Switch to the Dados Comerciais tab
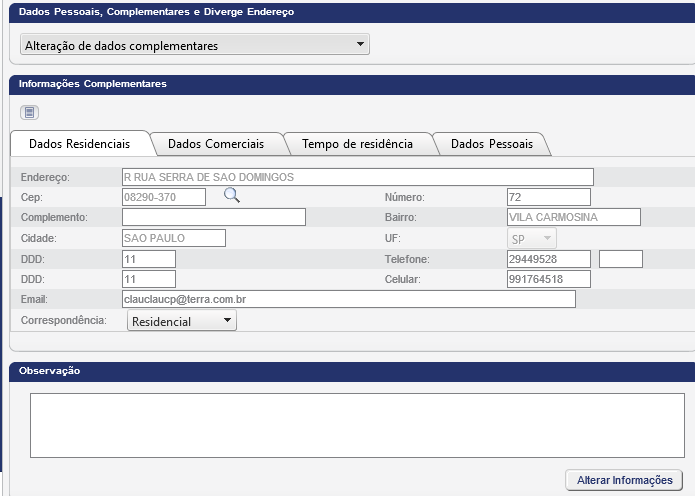 click(x=216, y=144)
